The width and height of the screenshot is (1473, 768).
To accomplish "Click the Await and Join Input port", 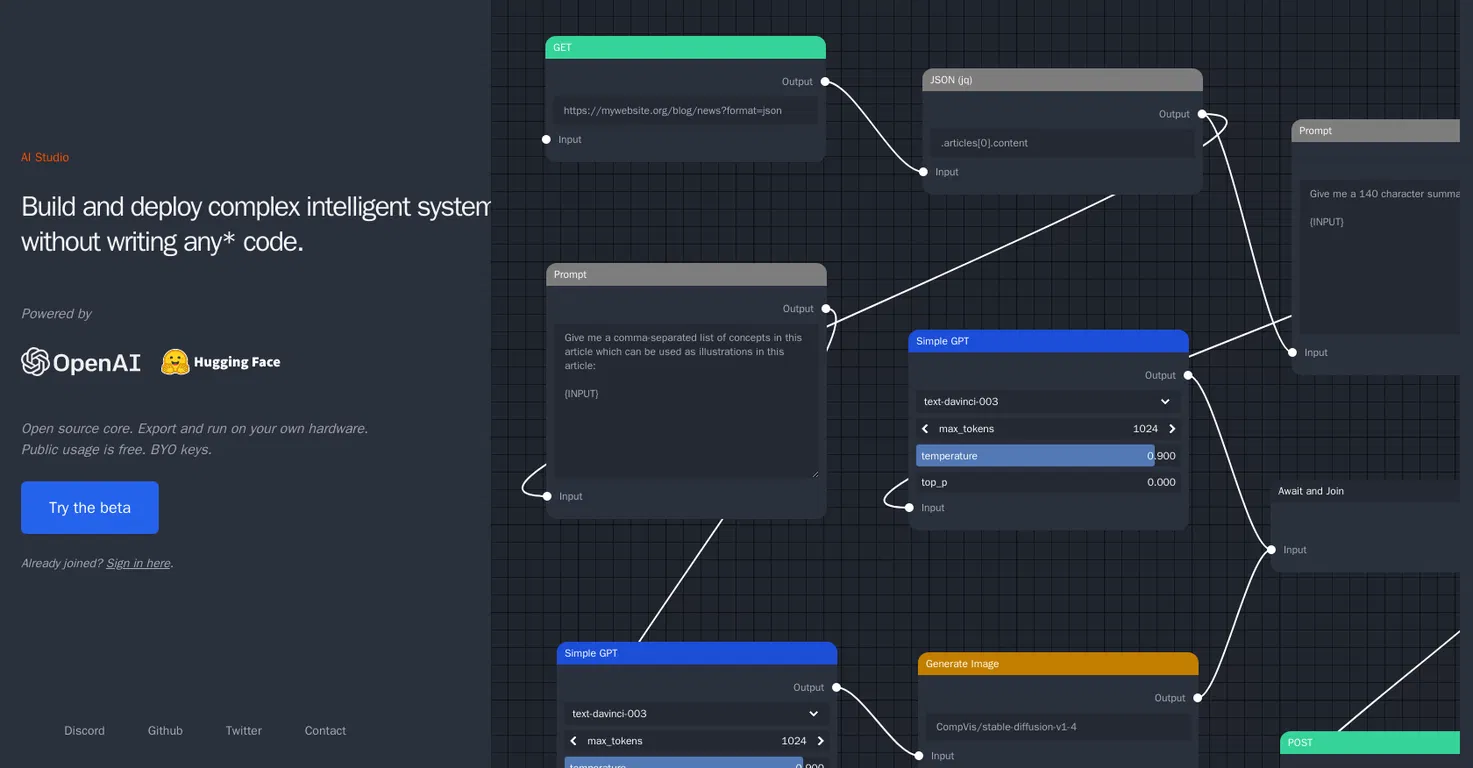I will 1272,550.
